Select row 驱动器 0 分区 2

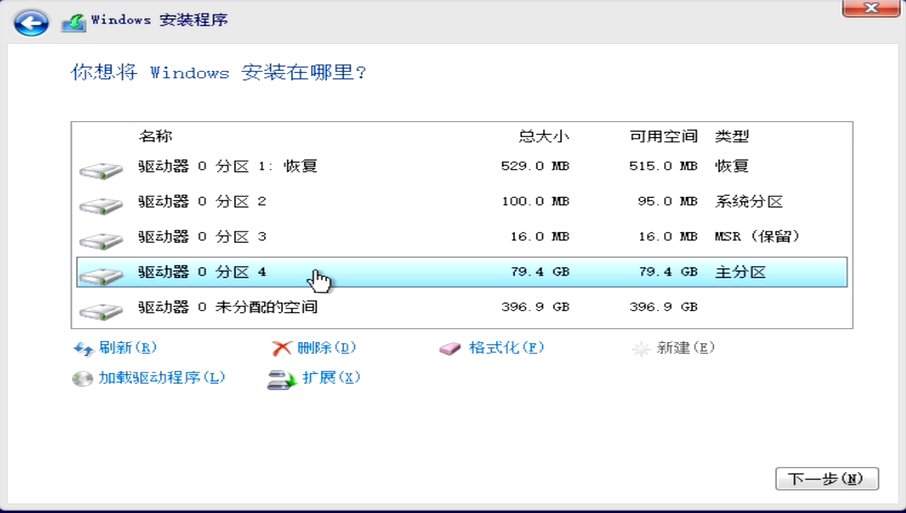tap(462, 202)
